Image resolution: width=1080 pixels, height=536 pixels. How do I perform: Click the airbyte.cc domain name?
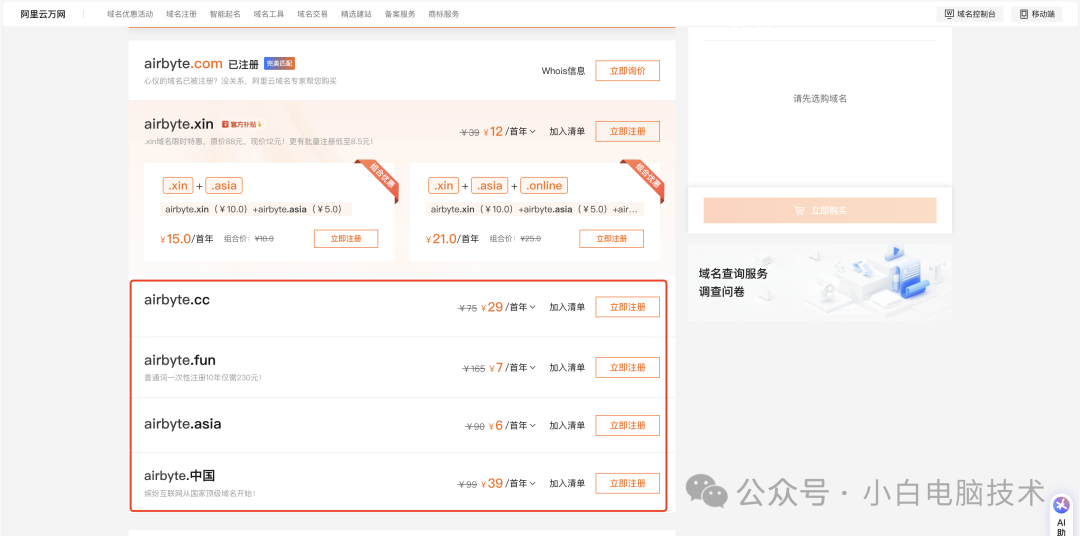[x=177, y=300]
